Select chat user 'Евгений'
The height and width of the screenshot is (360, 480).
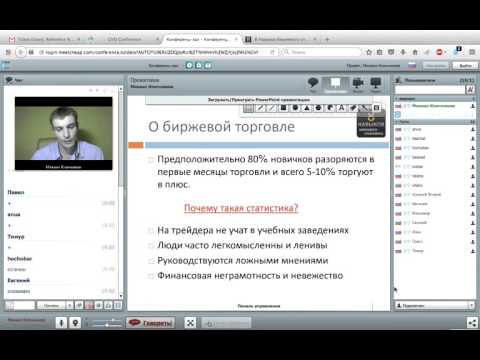coord(19,280)
